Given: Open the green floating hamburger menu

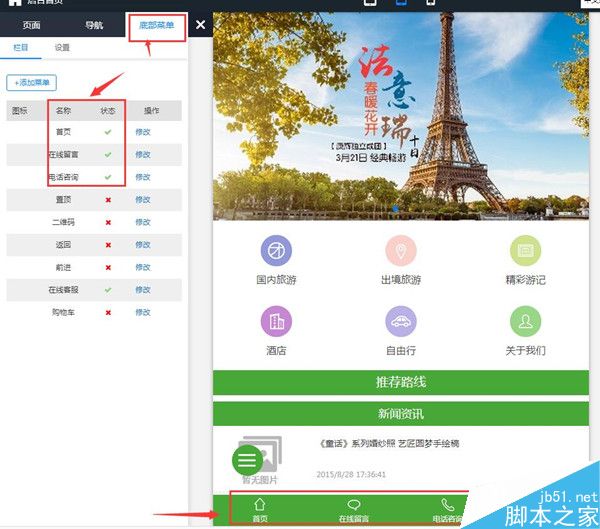Looking at the screenshot, I should pyautogui.click(x=248, y=460).
